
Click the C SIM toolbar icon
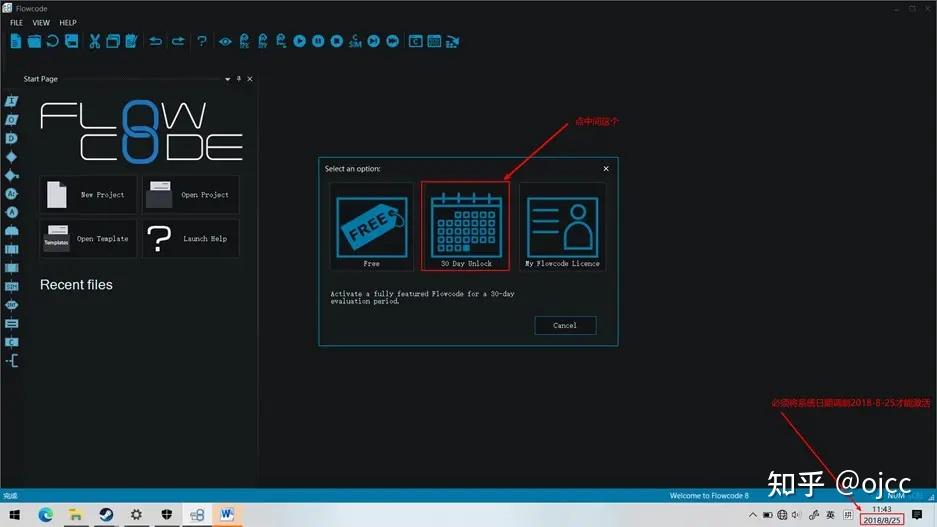[x=355, y=41]
